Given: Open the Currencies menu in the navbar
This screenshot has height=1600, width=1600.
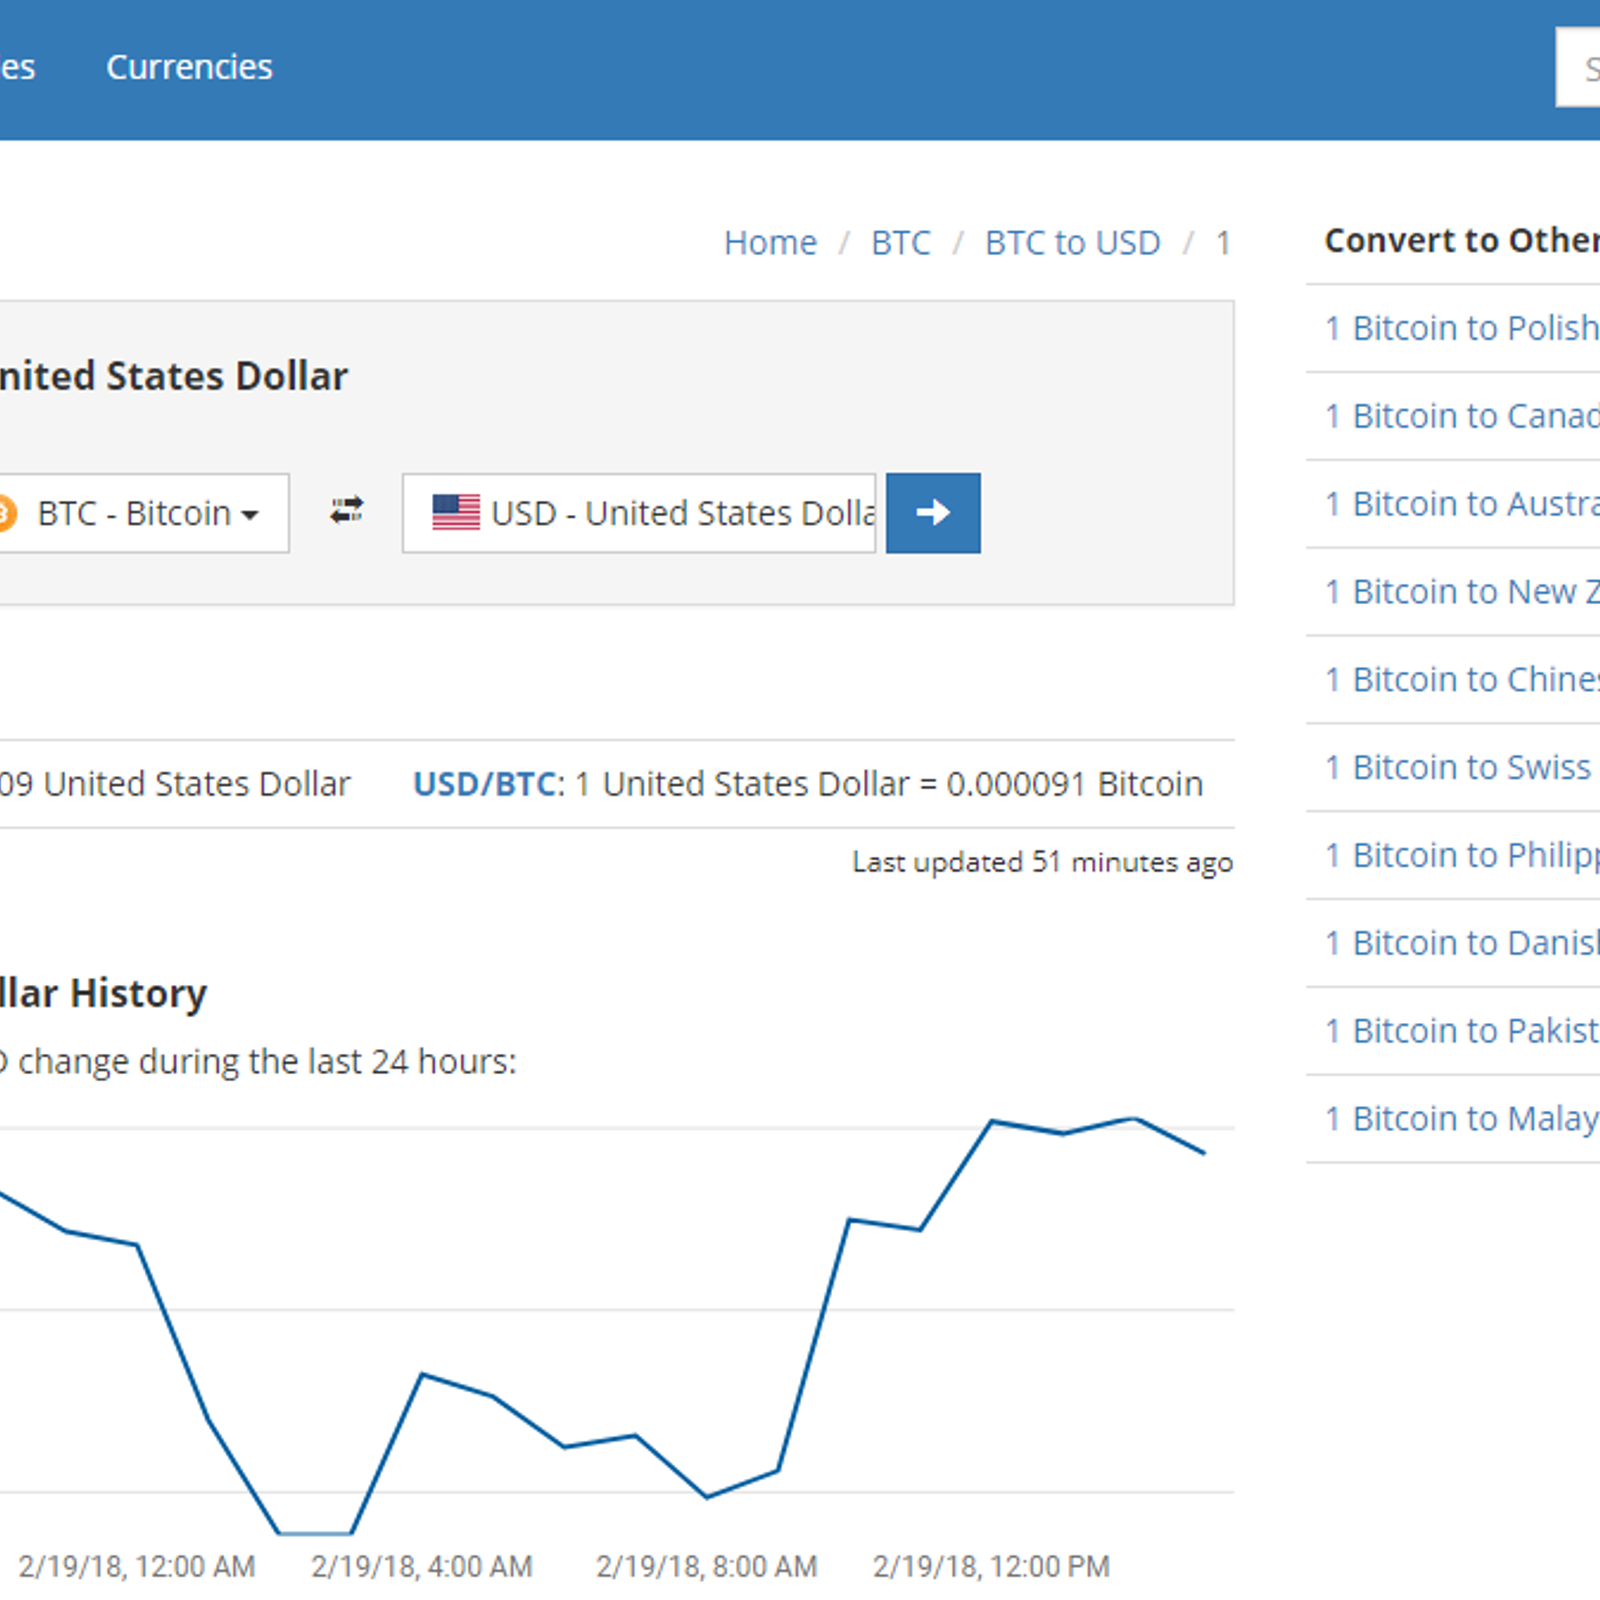Looking at the screenshot, I should point(189,67).
